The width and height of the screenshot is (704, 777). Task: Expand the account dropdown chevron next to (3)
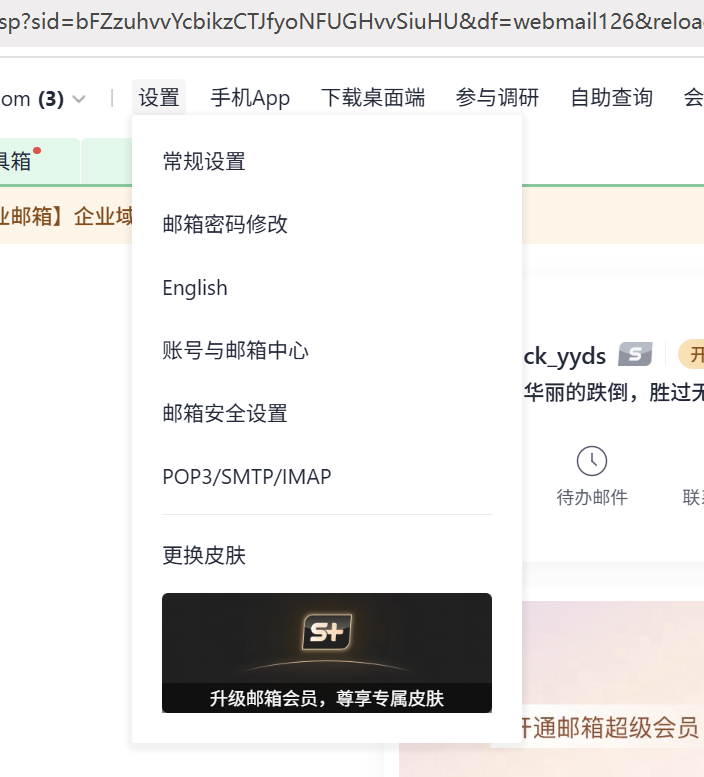[x=79, y=99]
